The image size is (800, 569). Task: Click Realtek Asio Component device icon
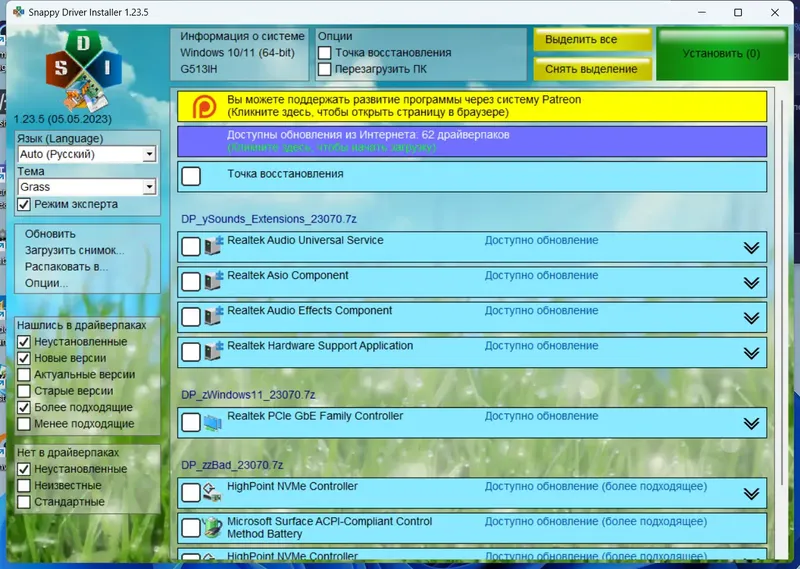(x=214, y=281)
